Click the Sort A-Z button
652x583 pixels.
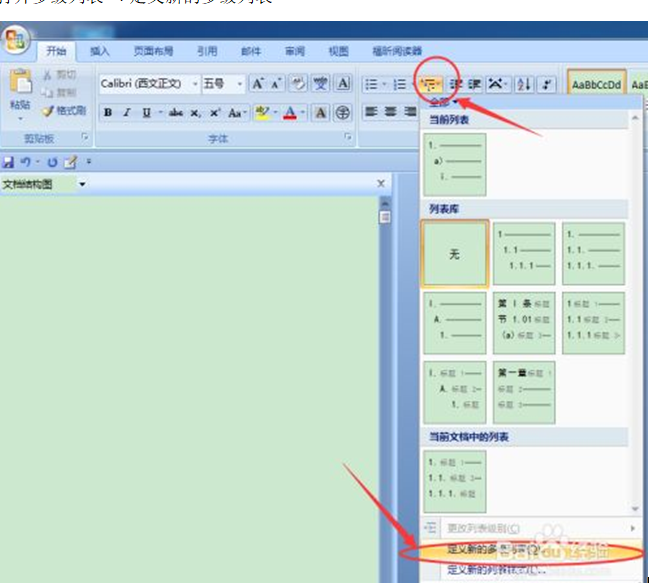(x=524, y=84)
